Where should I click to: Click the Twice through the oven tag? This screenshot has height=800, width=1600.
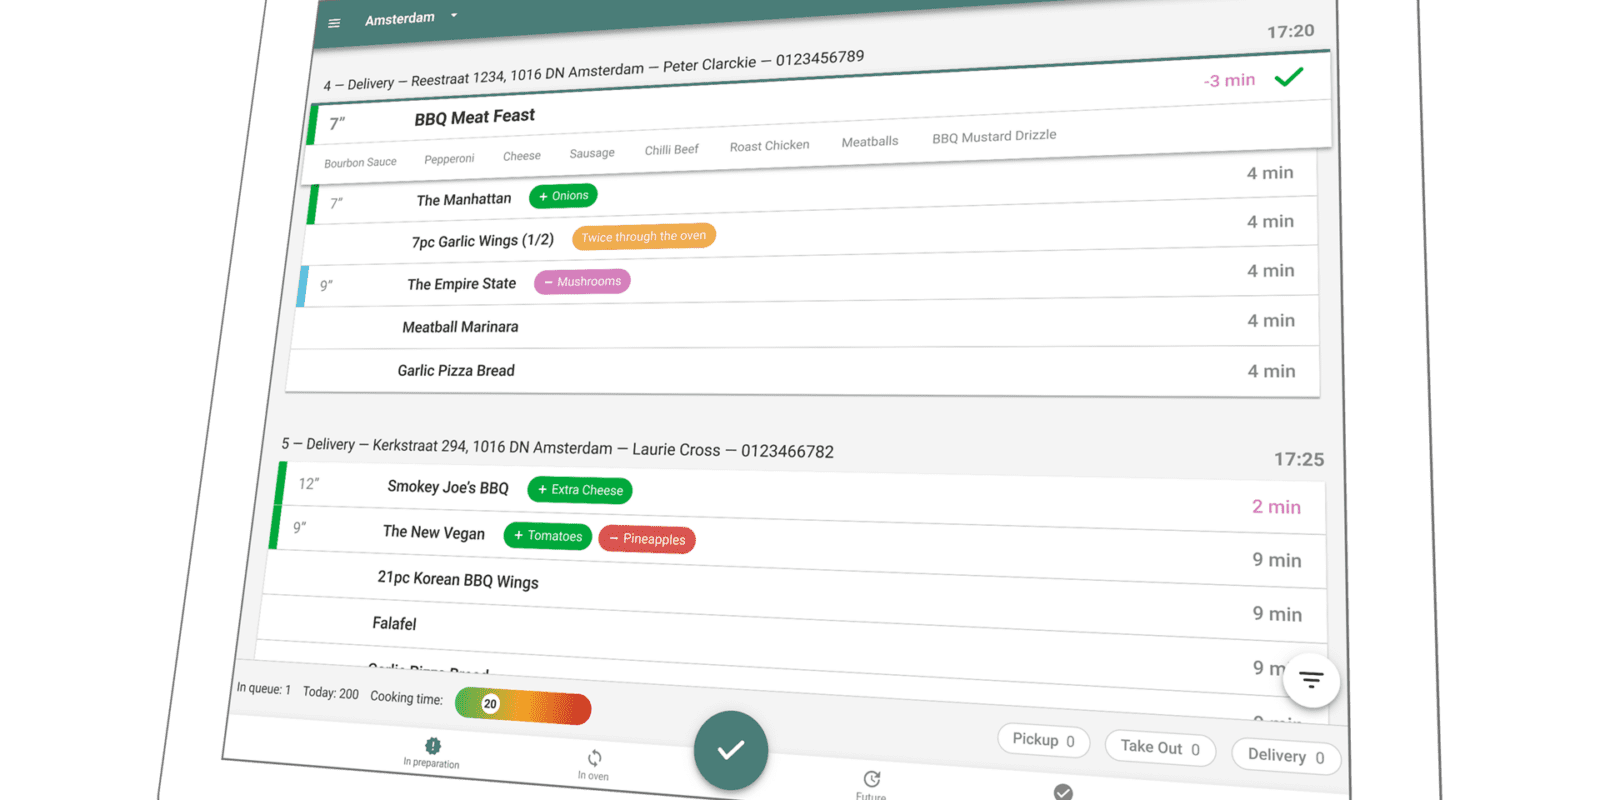(x=643, y=237)
